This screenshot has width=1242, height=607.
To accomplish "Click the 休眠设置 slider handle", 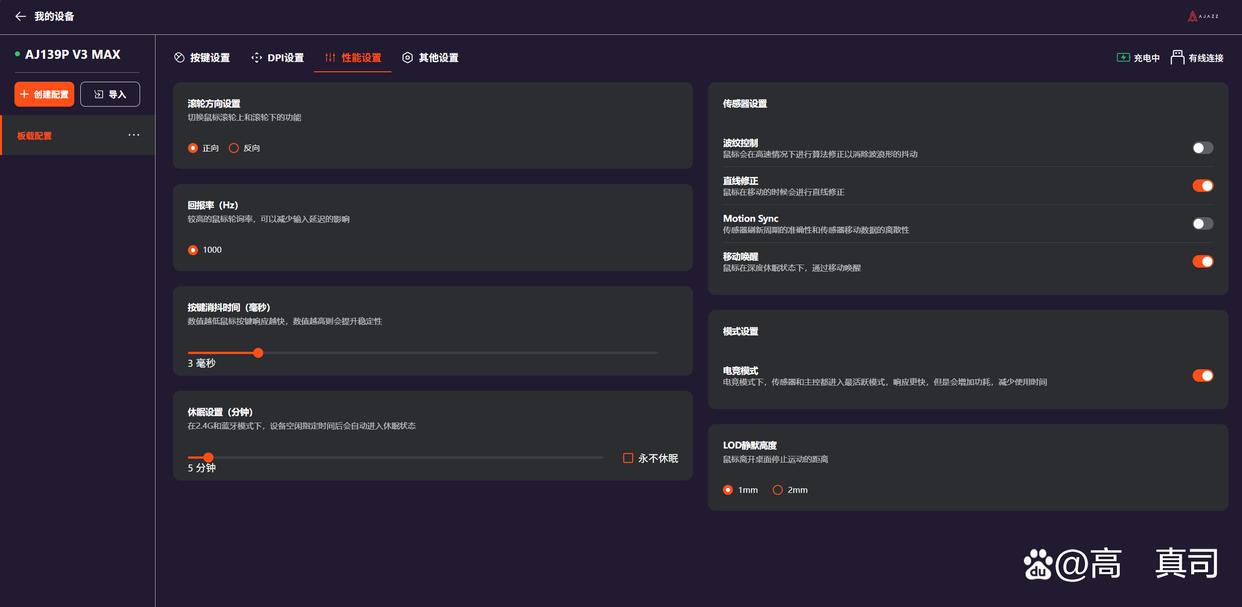I will [x=208, y=458].
